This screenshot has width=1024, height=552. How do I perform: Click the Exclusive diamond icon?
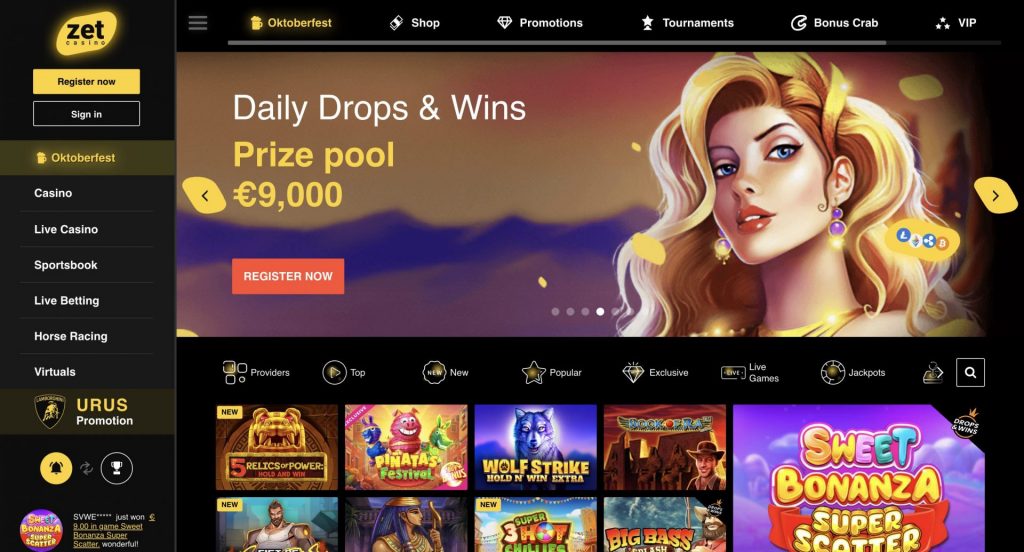(633, 372)
